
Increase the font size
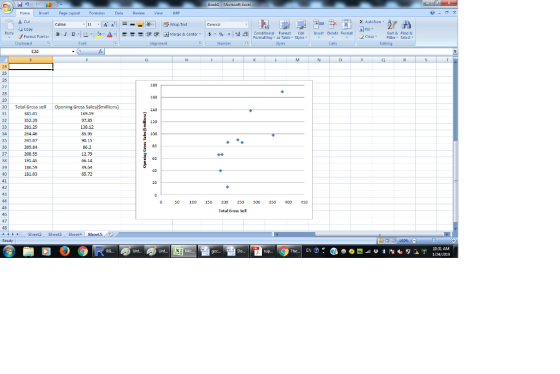click(105, 25)
